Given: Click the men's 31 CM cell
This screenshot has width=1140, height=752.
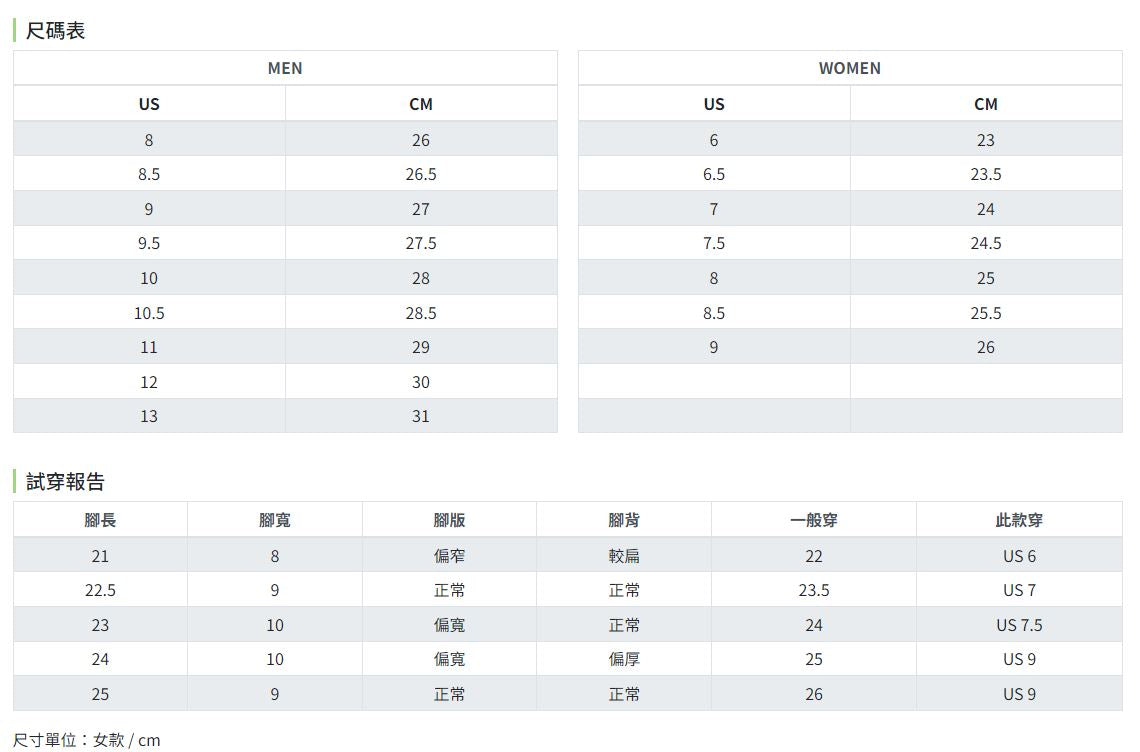Looking at the screenshot, I should 421,416.
